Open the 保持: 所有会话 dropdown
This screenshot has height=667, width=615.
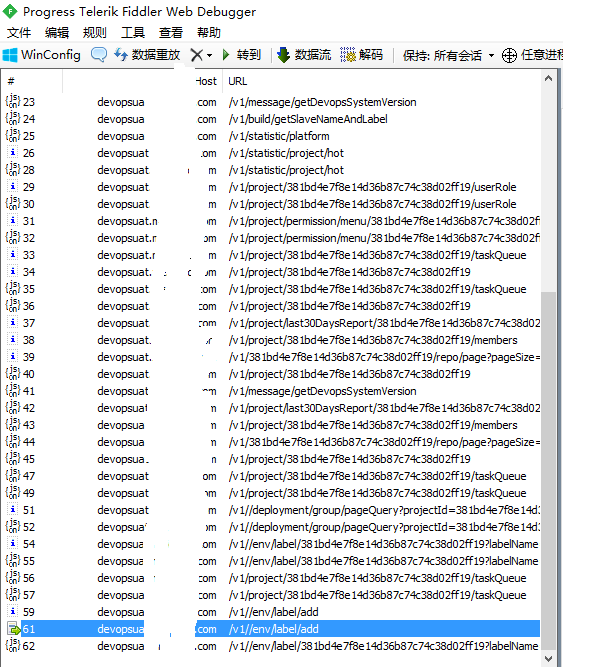point(448,55)
